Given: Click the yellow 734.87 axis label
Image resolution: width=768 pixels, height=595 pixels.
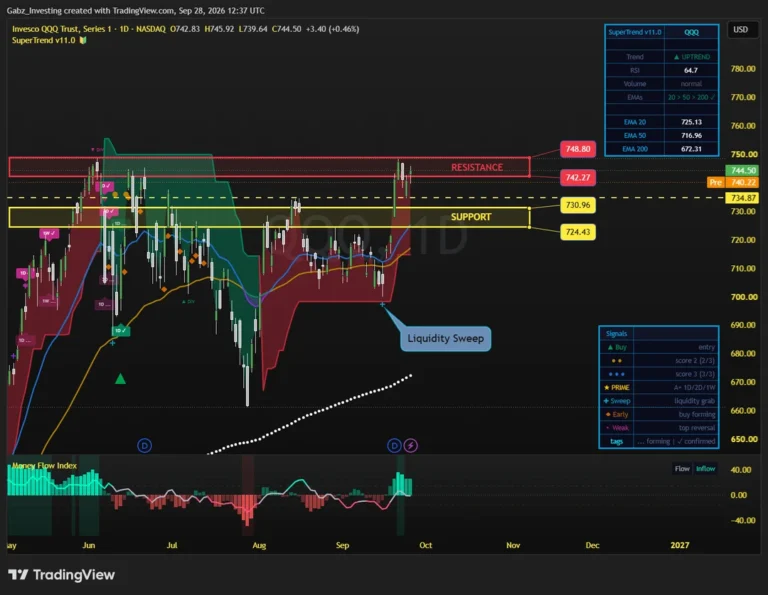Looking at the screenshot, I should pyautogui.click(x=743, y=198).
